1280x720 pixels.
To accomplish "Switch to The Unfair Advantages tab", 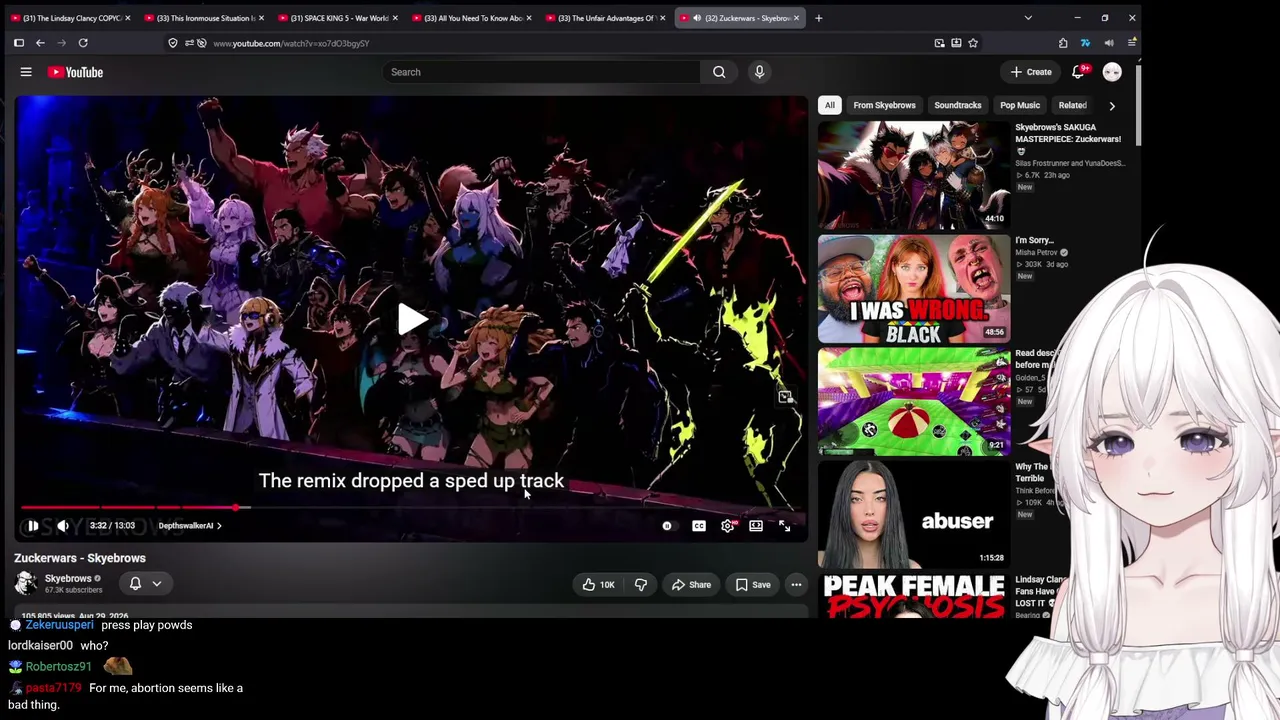I will [605, 18].
